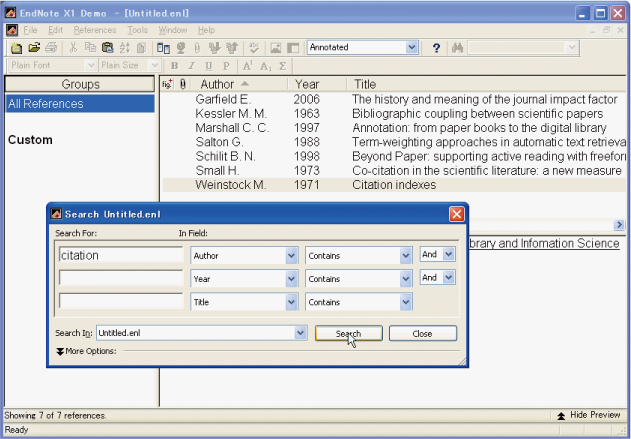Image resolution: width=631 pixels, height=439 pixels.
Task: Click the Online Search globe icon
Action: tap(181, 48)
